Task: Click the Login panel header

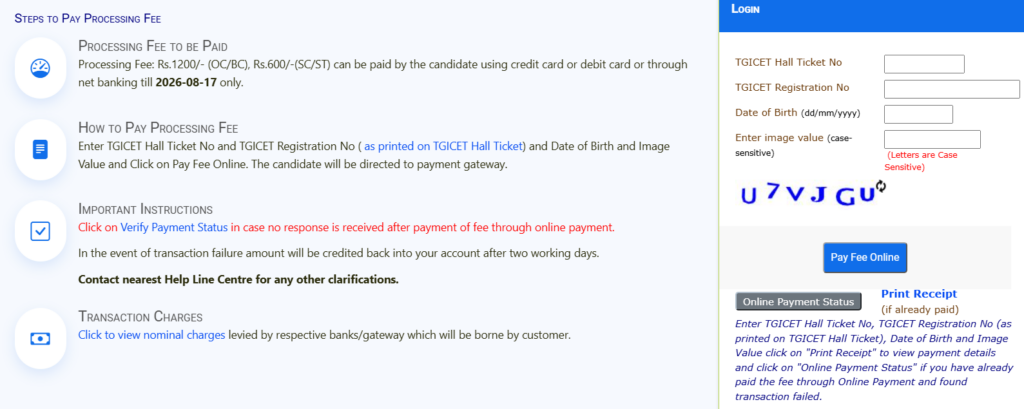Action: 871,16
